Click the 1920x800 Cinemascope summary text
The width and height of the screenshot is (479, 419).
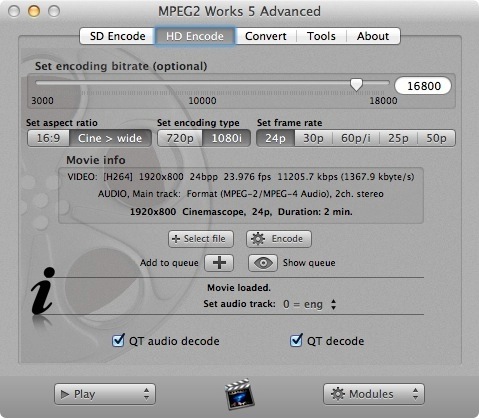click(241, 212)
